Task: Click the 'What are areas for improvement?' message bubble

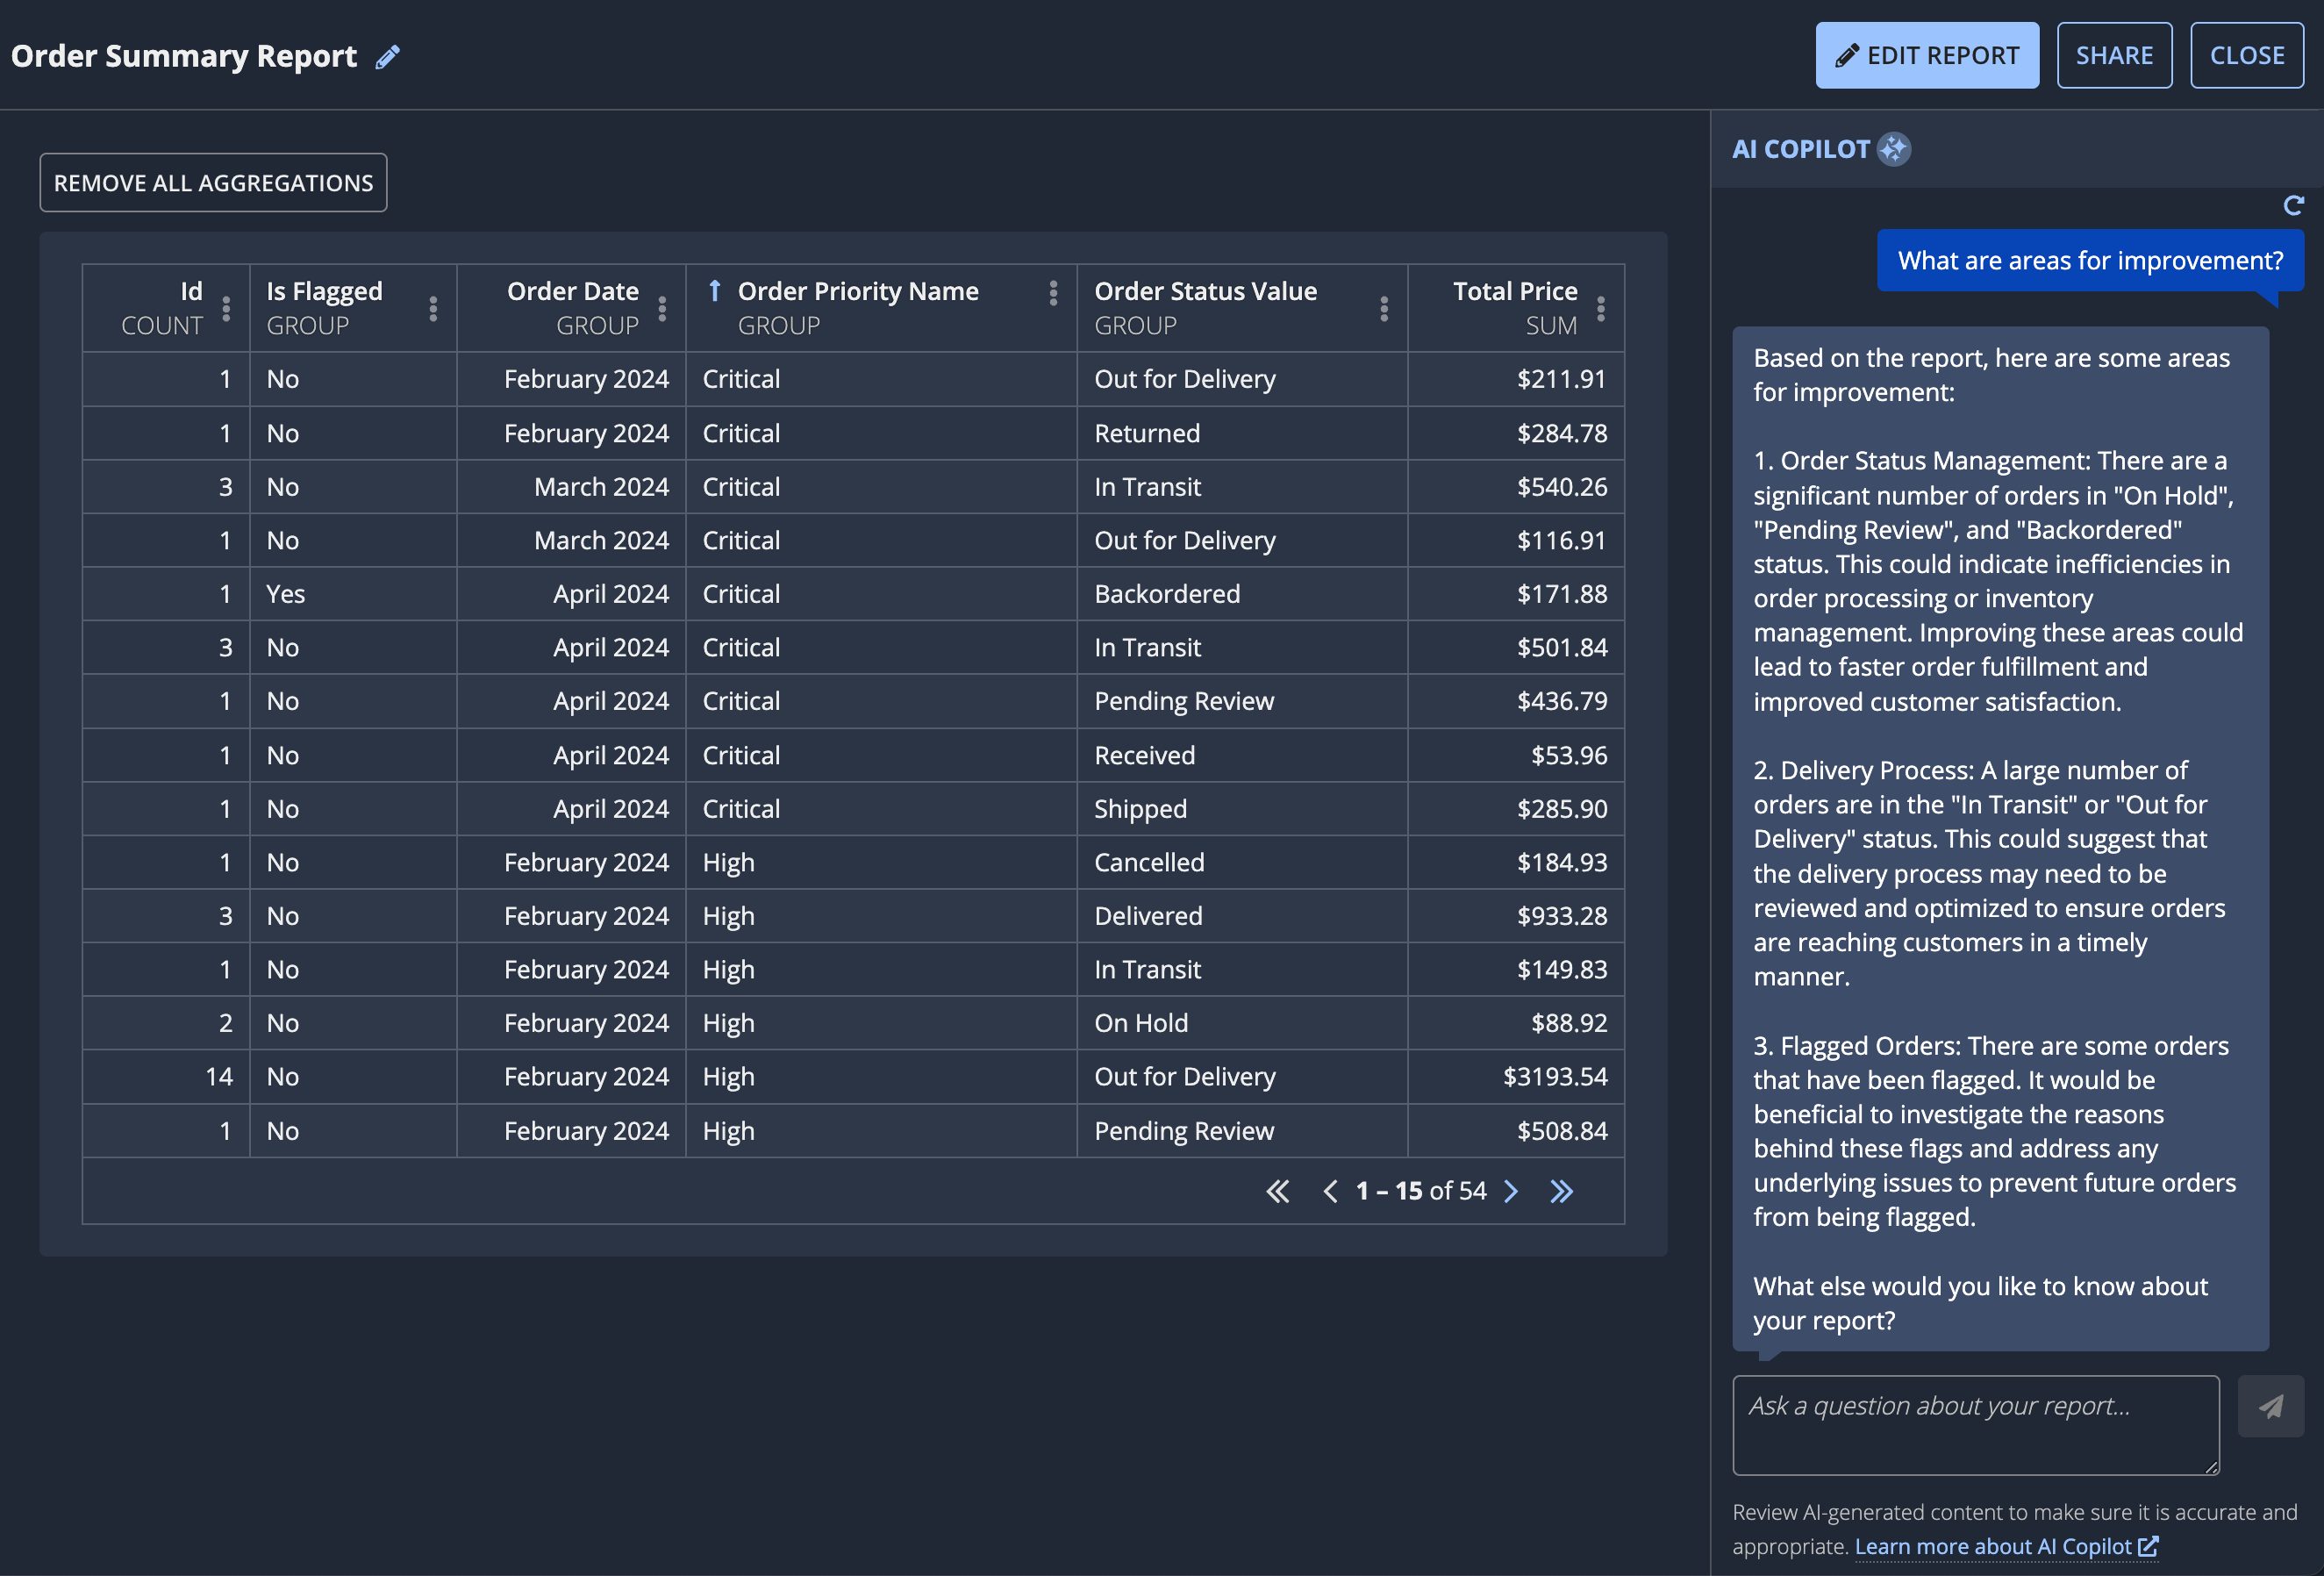Action: point(2090,261)
